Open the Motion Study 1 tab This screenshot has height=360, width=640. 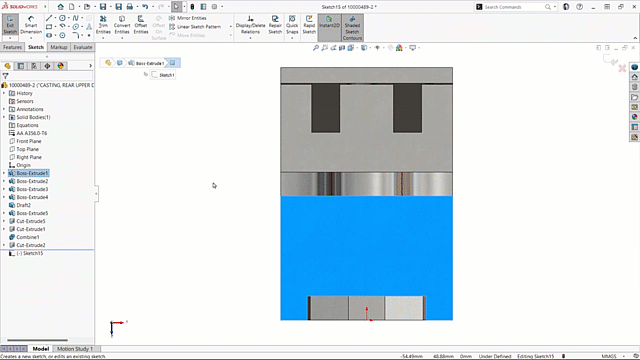75,349
